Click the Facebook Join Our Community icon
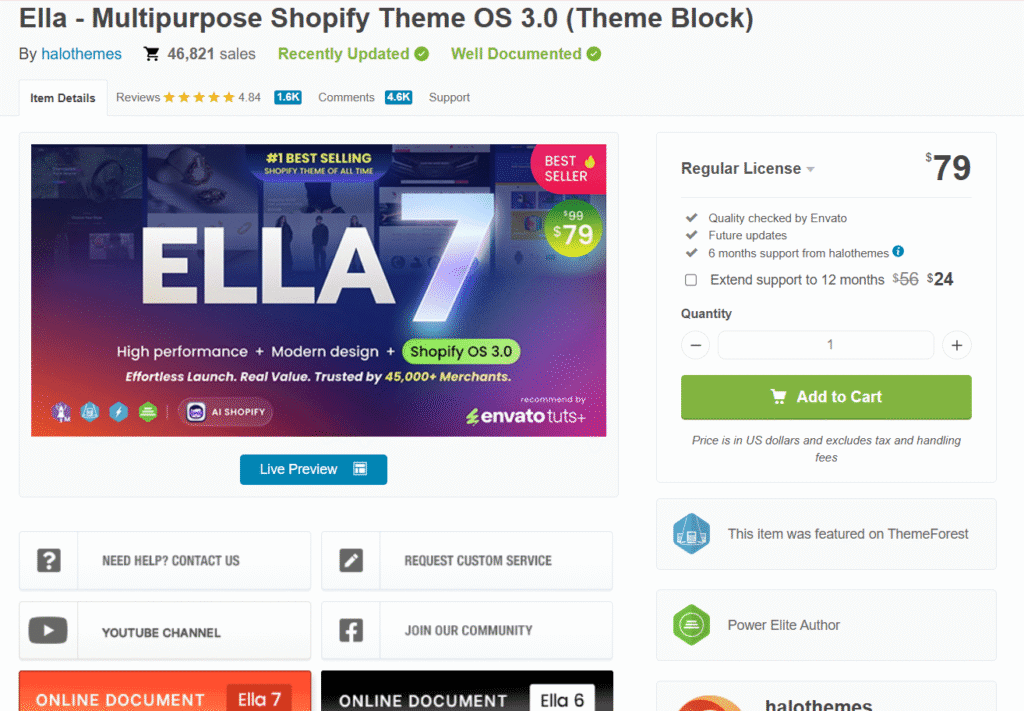Screen dimensions: 1024x711 pos(350,630)
